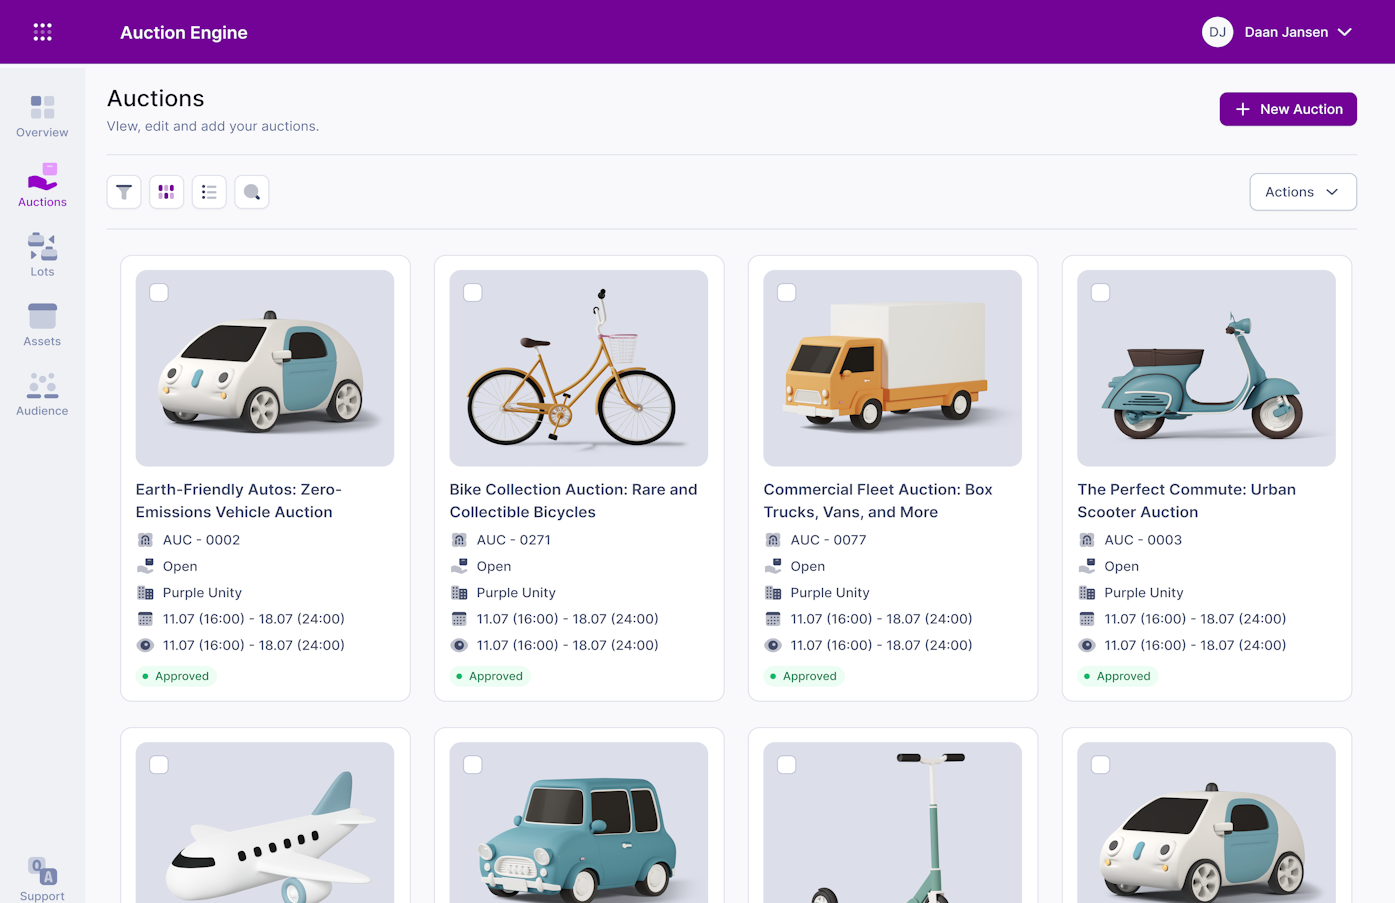Click the eye icon on Commercial Fleet card
1395x903 pixels.
773,645
